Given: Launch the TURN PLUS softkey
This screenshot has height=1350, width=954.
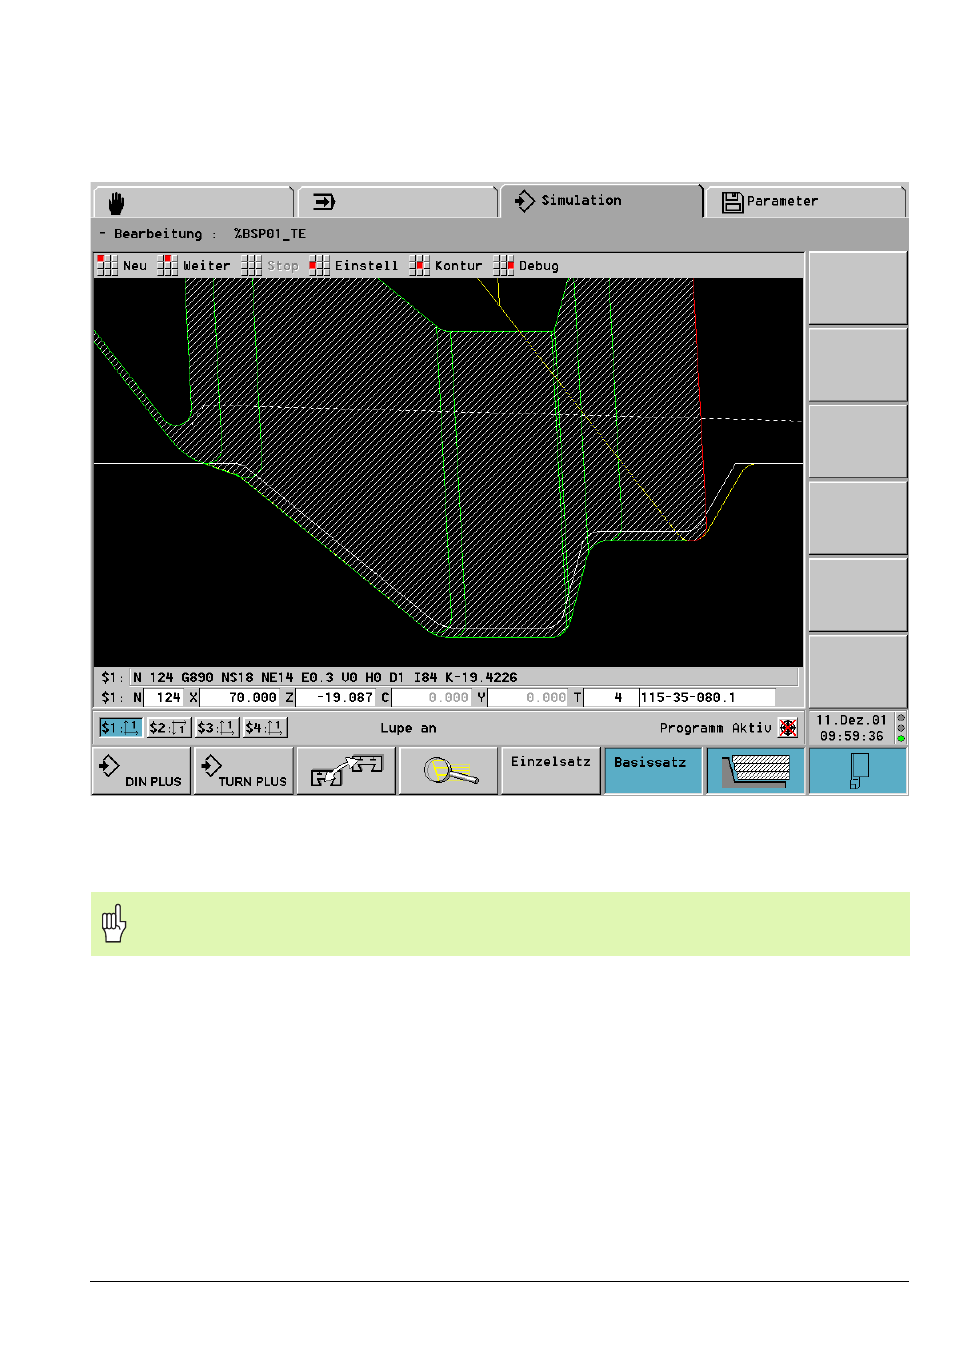Looking at the screenshot, I should coord(244,771).
